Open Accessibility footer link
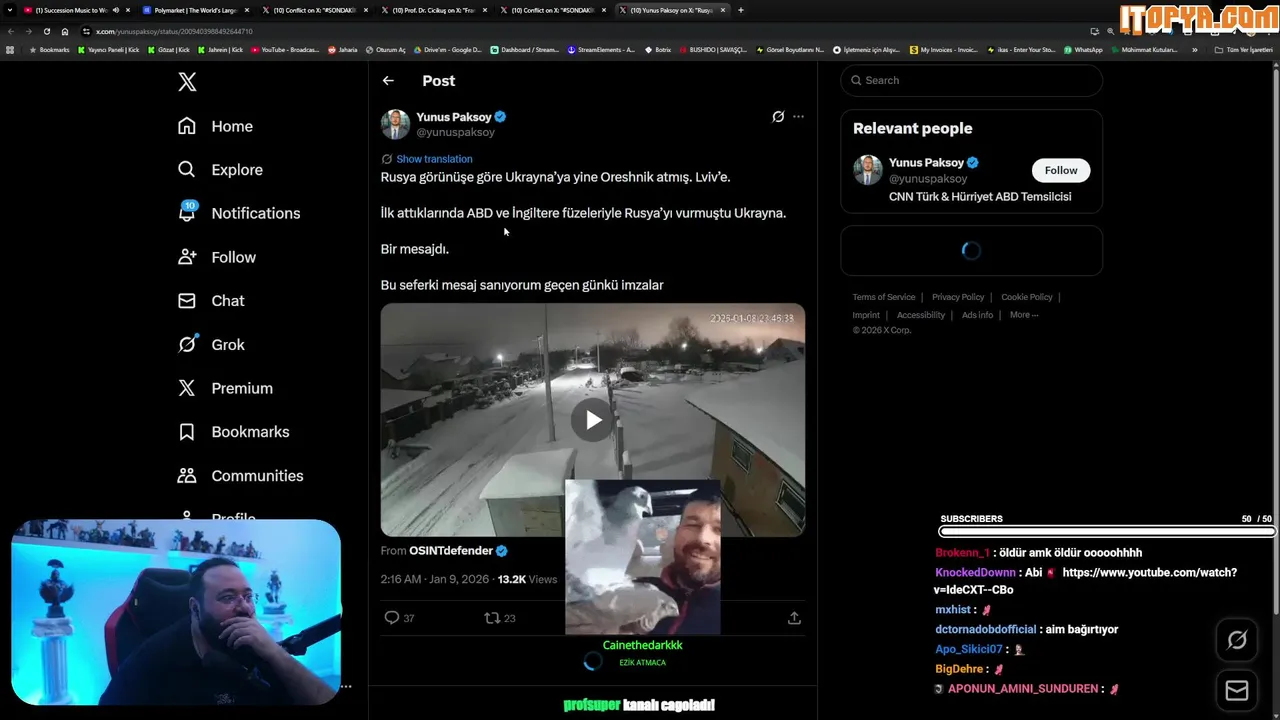This screenshot has width=1280, height=720. point(921,315)
